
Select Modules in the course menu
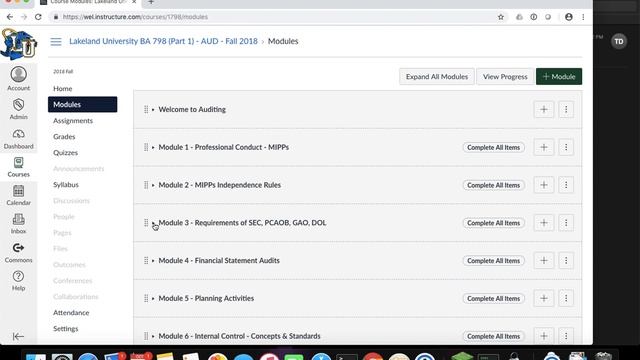tap(82, 104)
